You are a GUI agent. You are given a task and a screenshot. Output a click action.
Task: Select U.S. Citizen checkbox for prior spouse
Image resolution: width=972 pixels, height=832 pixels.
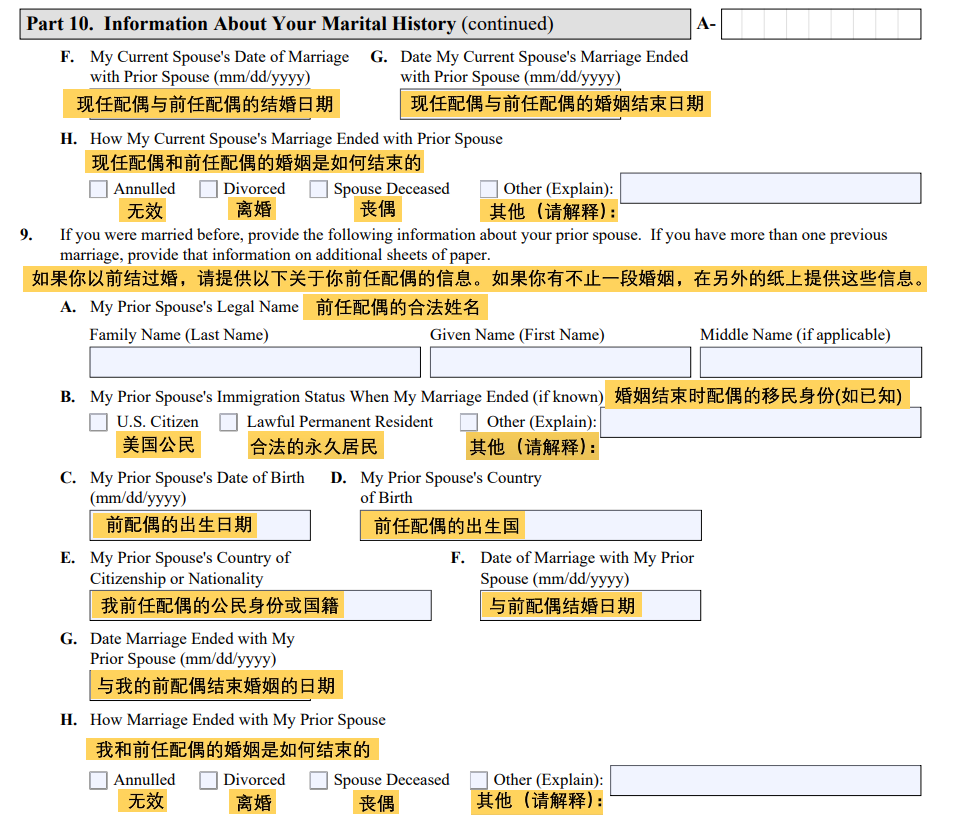[98, 422]
